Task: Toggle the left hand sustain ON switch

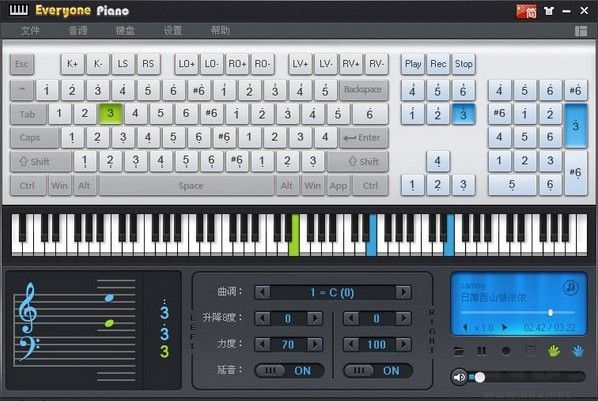Action: point(289,370)
